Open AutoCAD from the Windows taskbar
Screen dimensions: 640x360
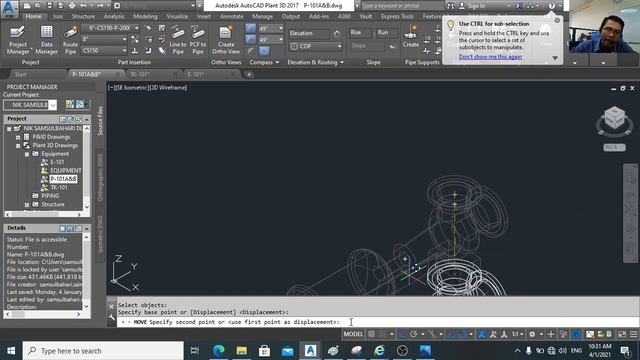click(x=310, y=351)
